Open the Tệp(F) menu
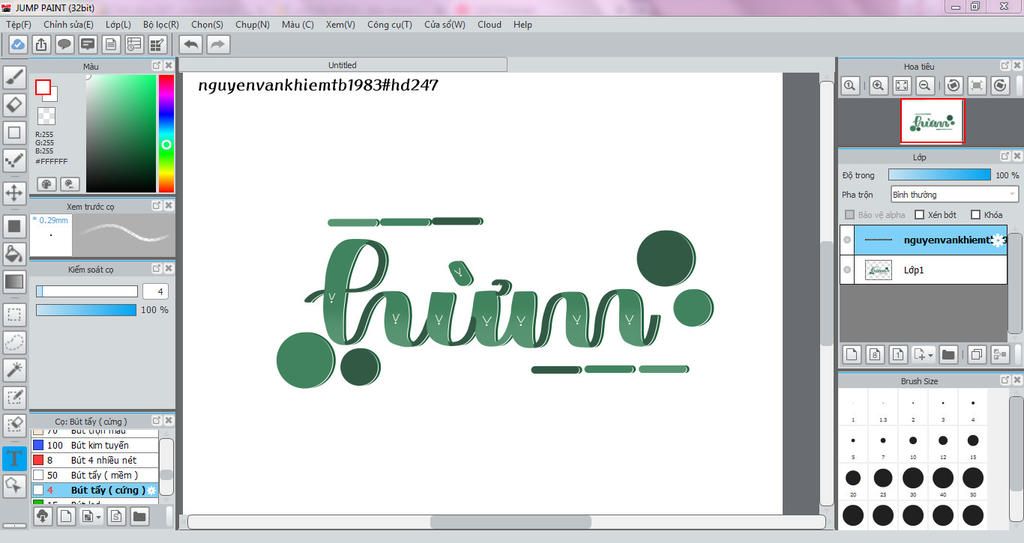Viewport: 1024px width, 543px height. pos(18,24)
